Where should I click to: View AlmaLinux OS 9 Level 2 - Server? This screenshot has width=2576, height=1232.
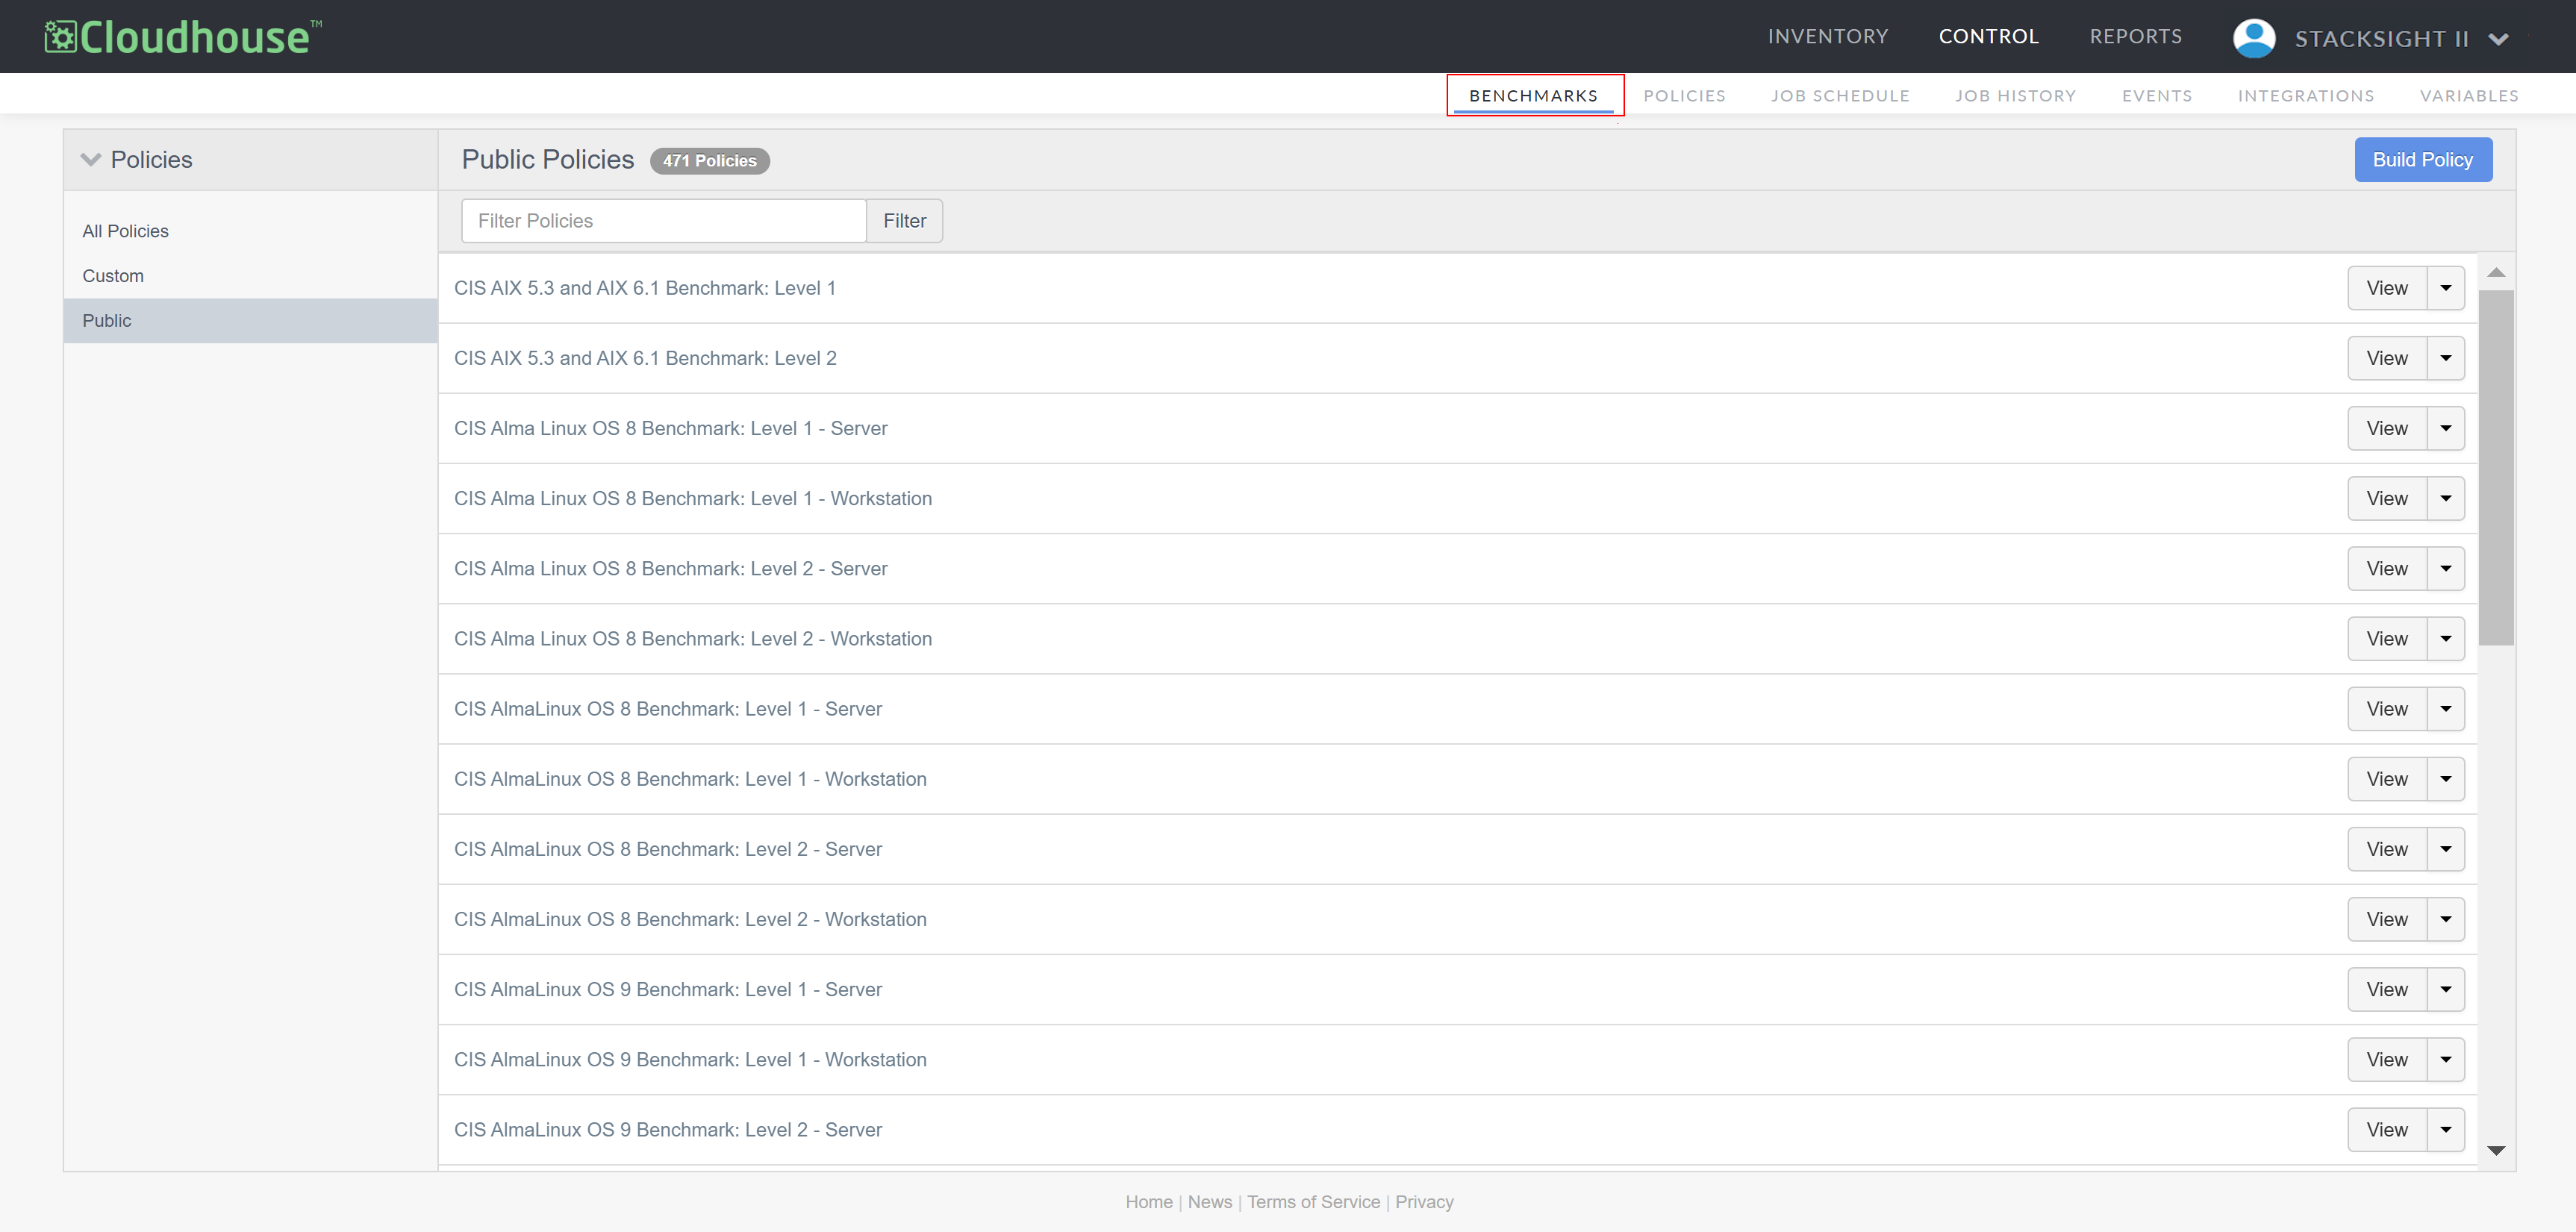pos(2387,1129)
